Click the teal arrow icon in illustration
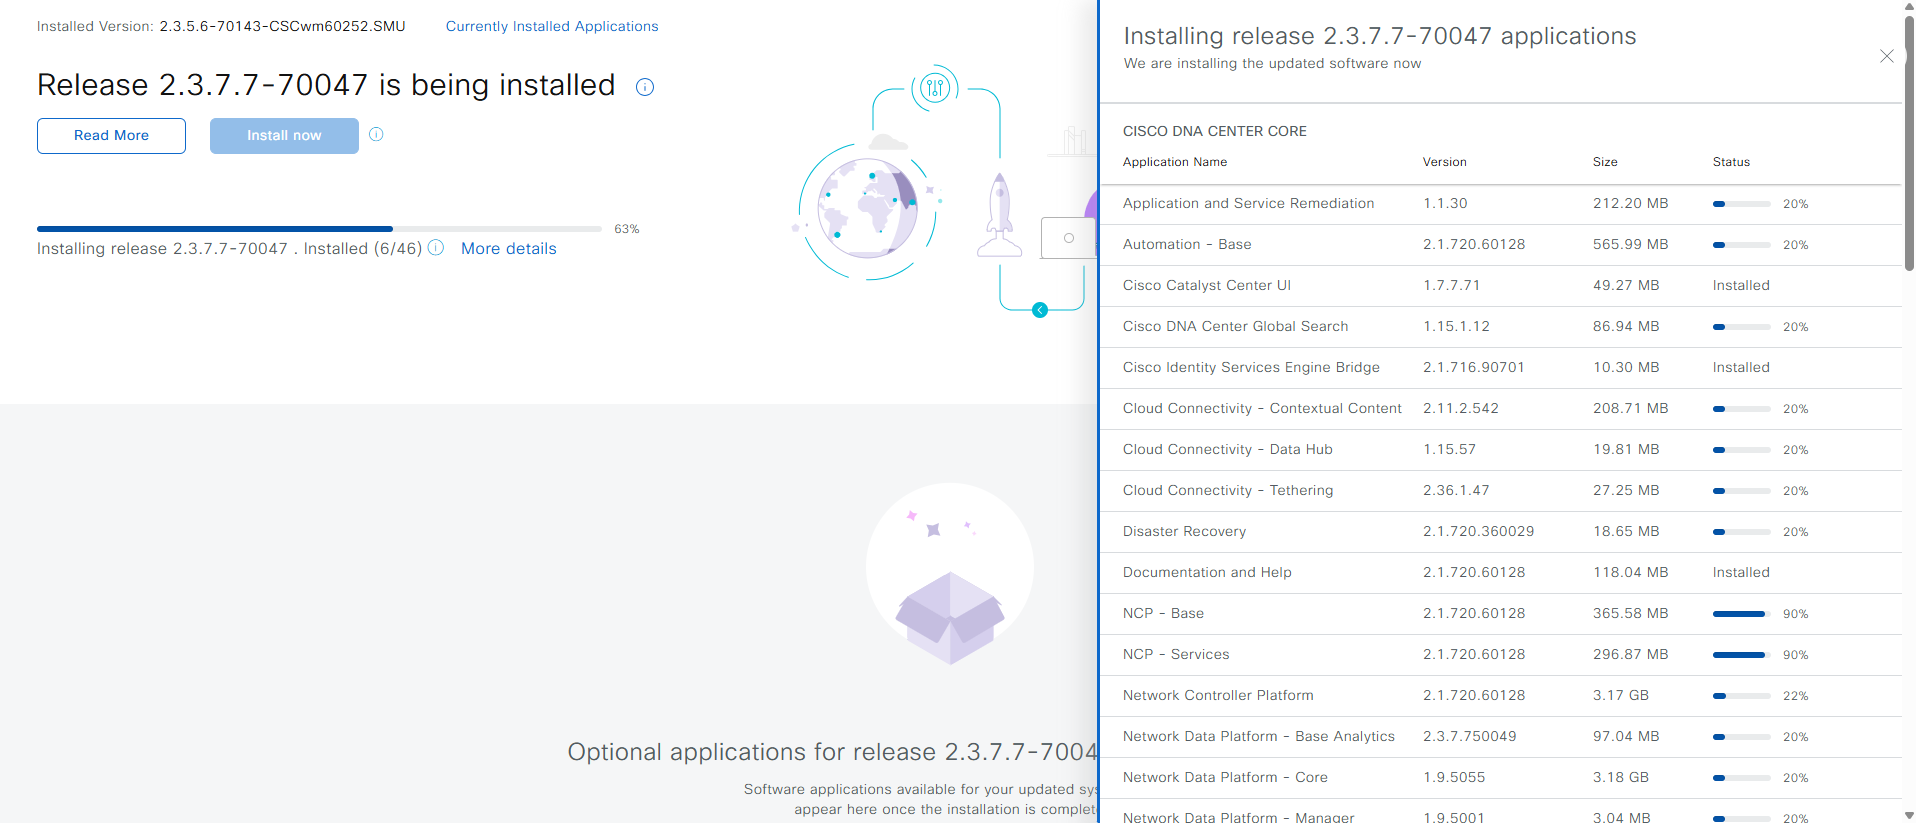Screen dimensions: 1916x823 1040,310
